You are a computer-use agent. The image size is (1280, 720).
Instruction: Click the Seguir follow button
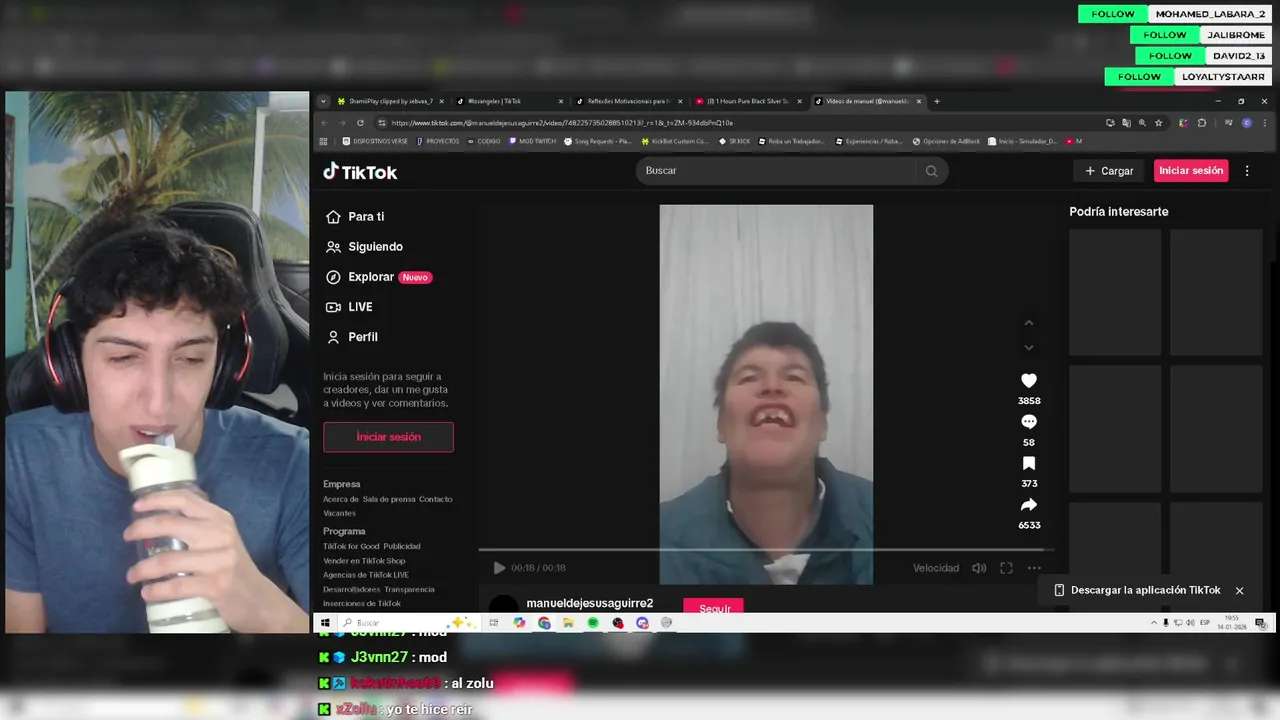click(714, 606)
